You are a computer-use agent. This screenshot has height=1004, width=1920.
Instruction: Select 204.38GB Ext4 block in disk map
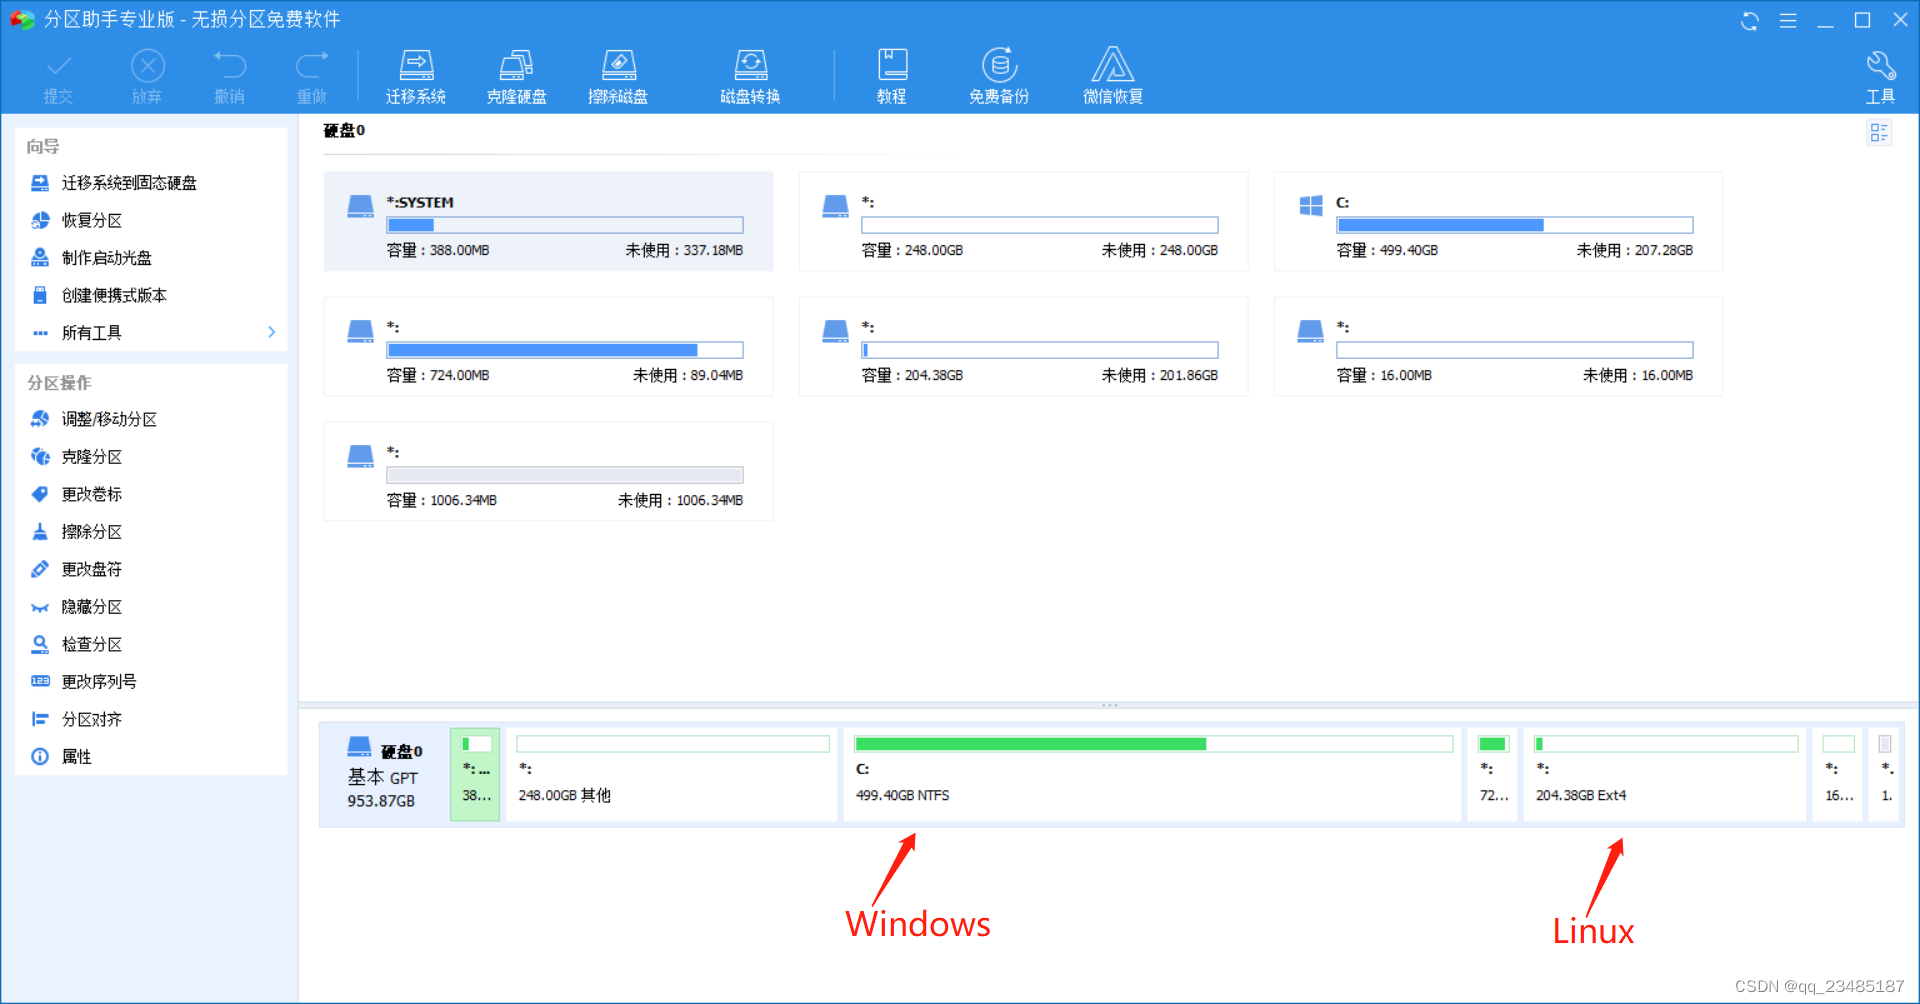point(1665,773)
